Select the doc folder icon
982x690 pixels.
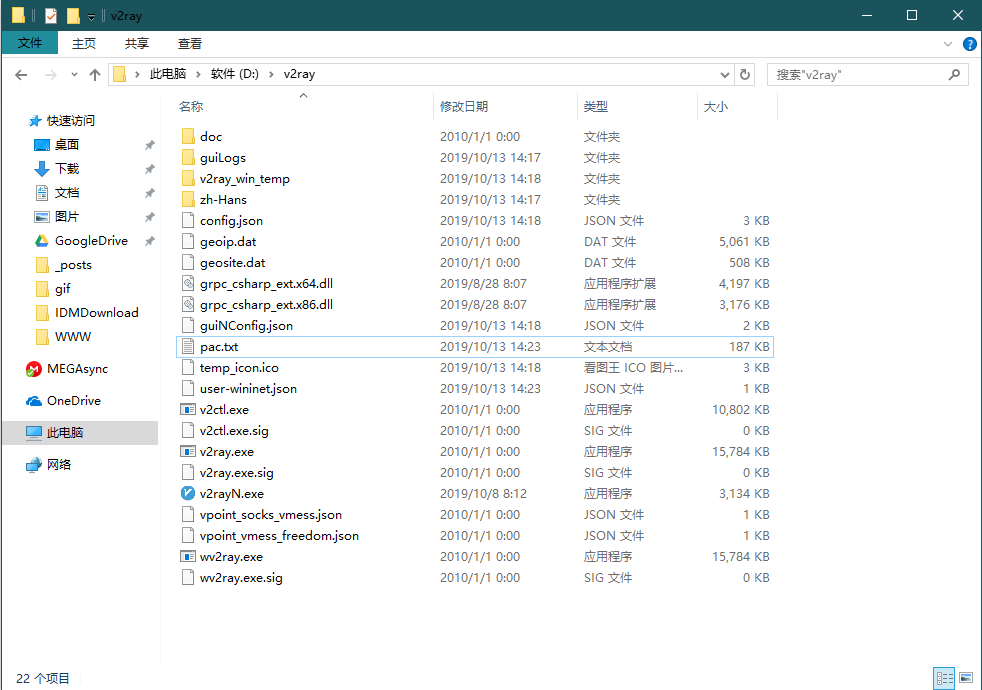[x=188, y=136]
